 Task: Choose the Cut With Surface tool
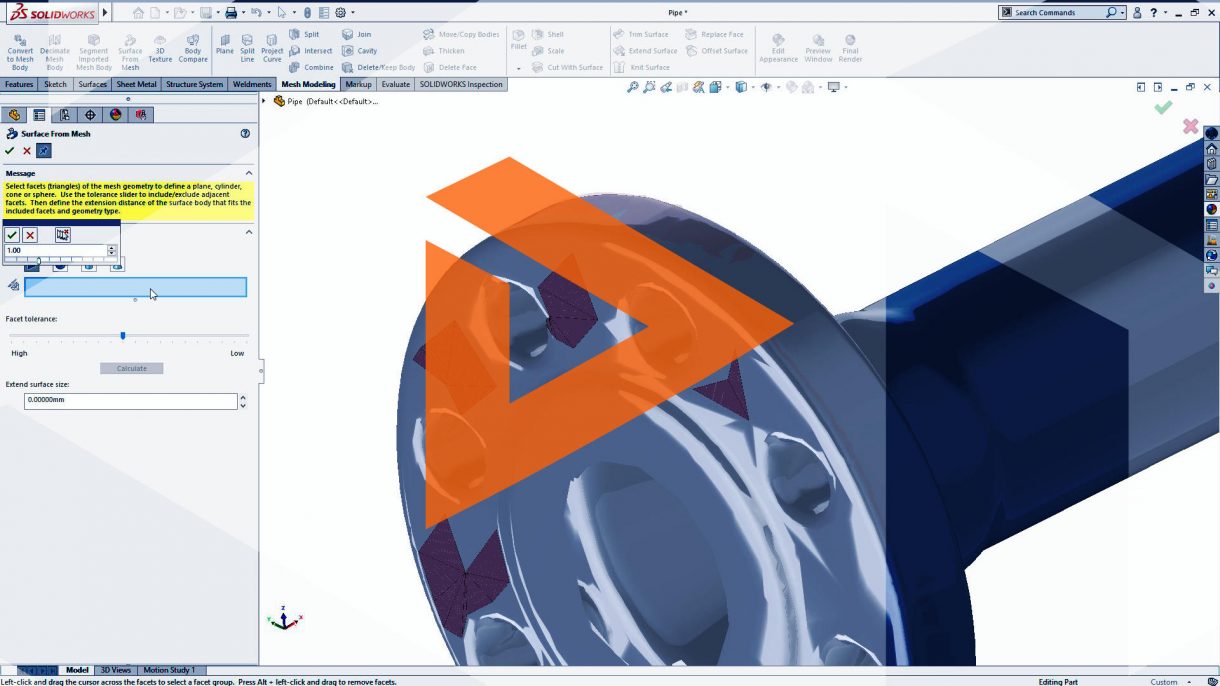(567, 67)
